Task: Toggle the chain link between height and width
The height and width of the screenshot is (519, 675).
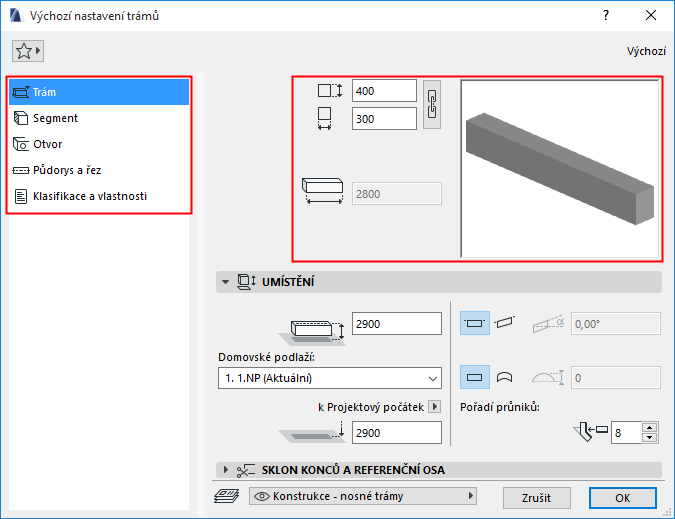Action: point(432,105)
